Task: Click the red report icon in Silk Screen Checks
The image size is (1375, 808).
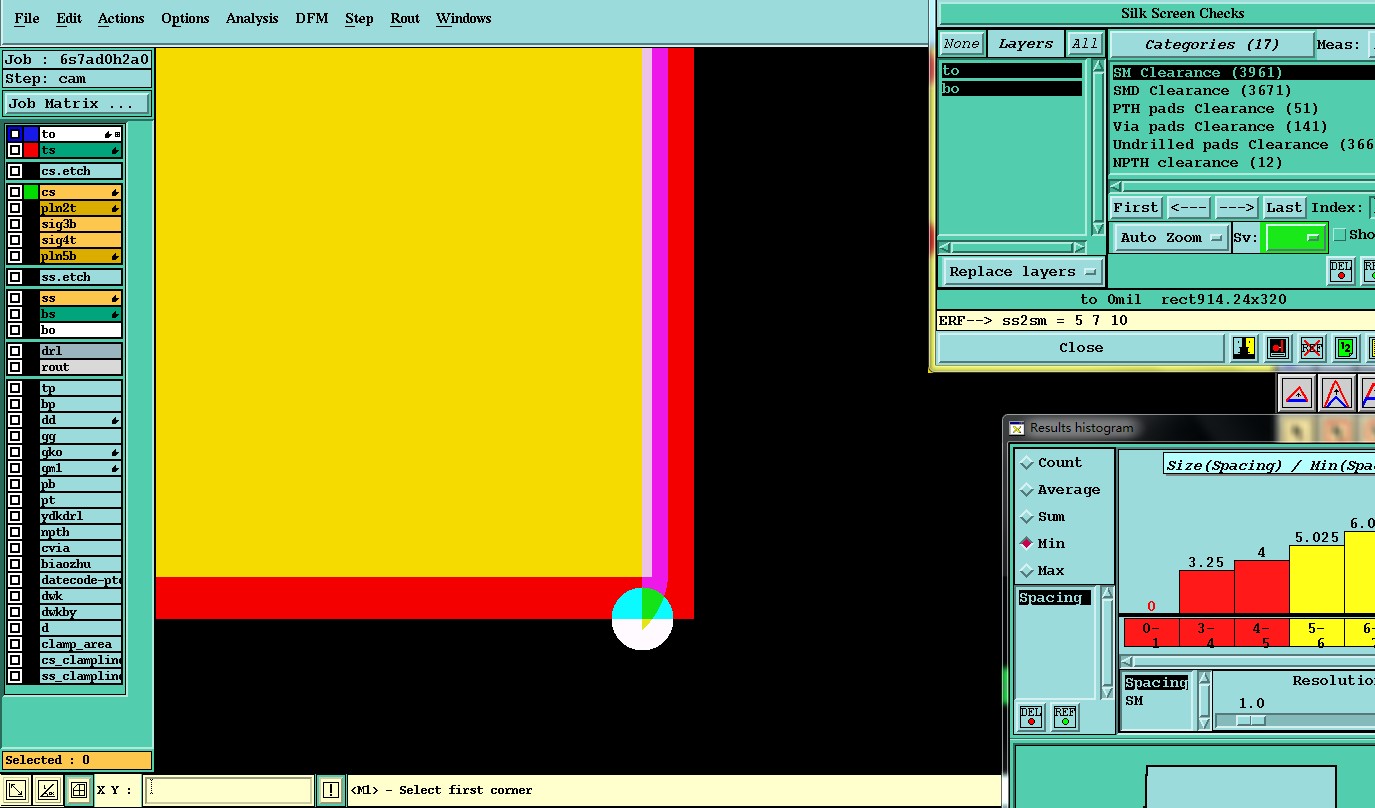Action: point(1277,347)
